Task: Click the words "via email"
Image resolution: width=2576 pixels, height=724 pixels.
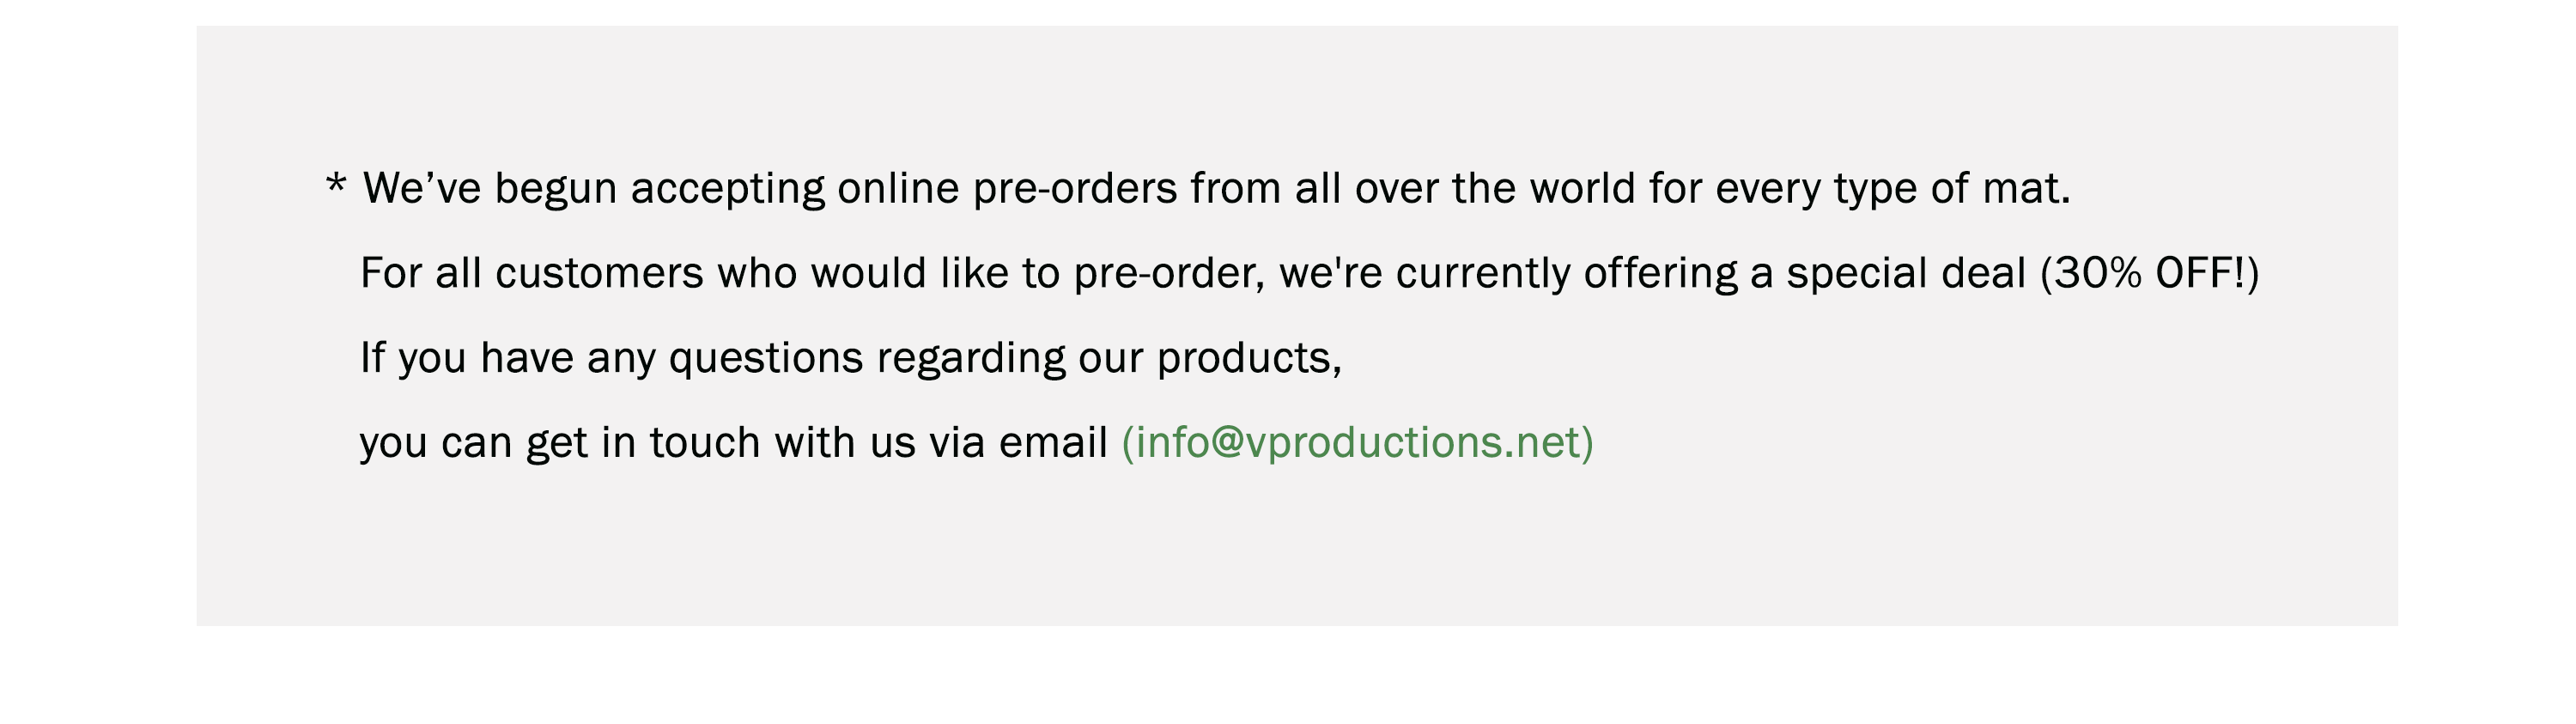Action: tap(1018, 442)
